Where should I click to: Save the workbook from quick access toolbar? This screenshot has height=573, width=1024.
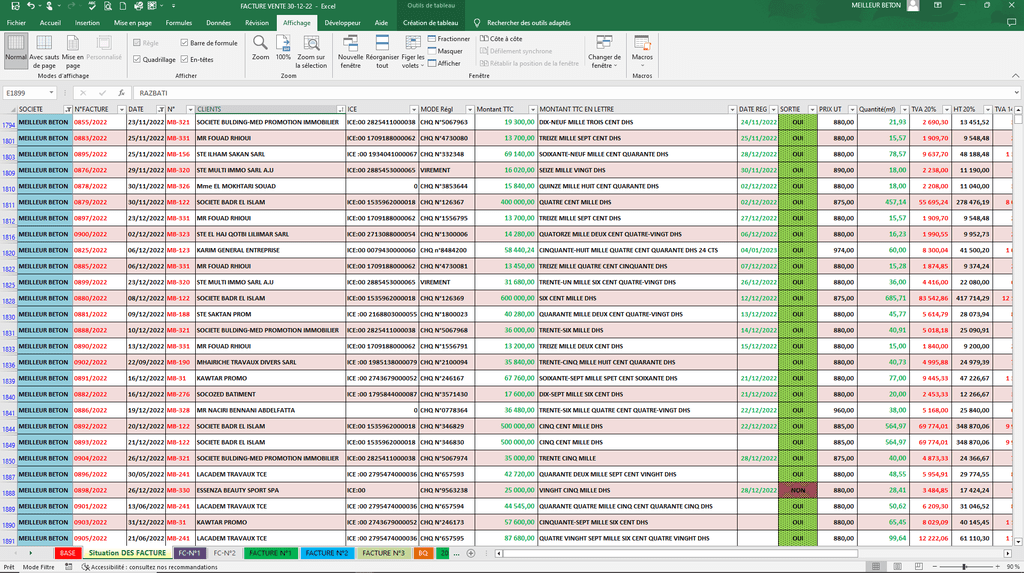15,6
